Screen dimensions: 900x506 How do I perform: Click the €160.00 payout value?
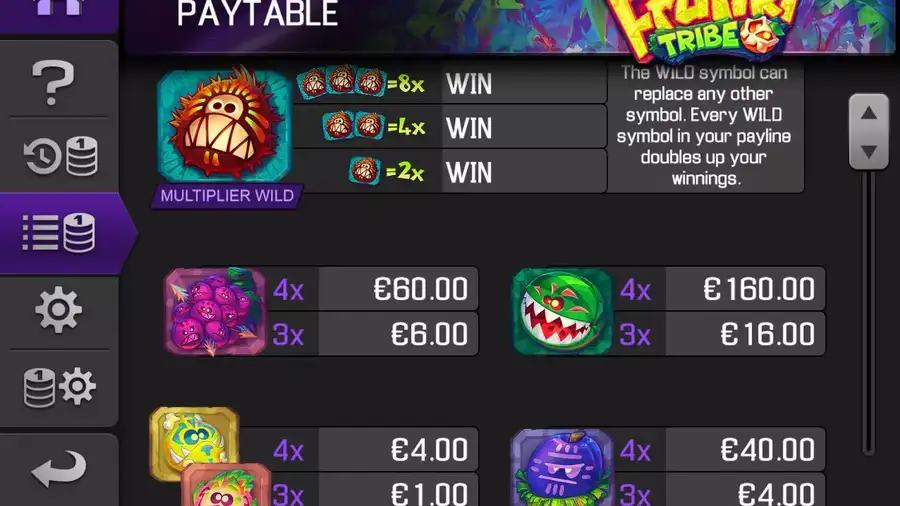758,289
